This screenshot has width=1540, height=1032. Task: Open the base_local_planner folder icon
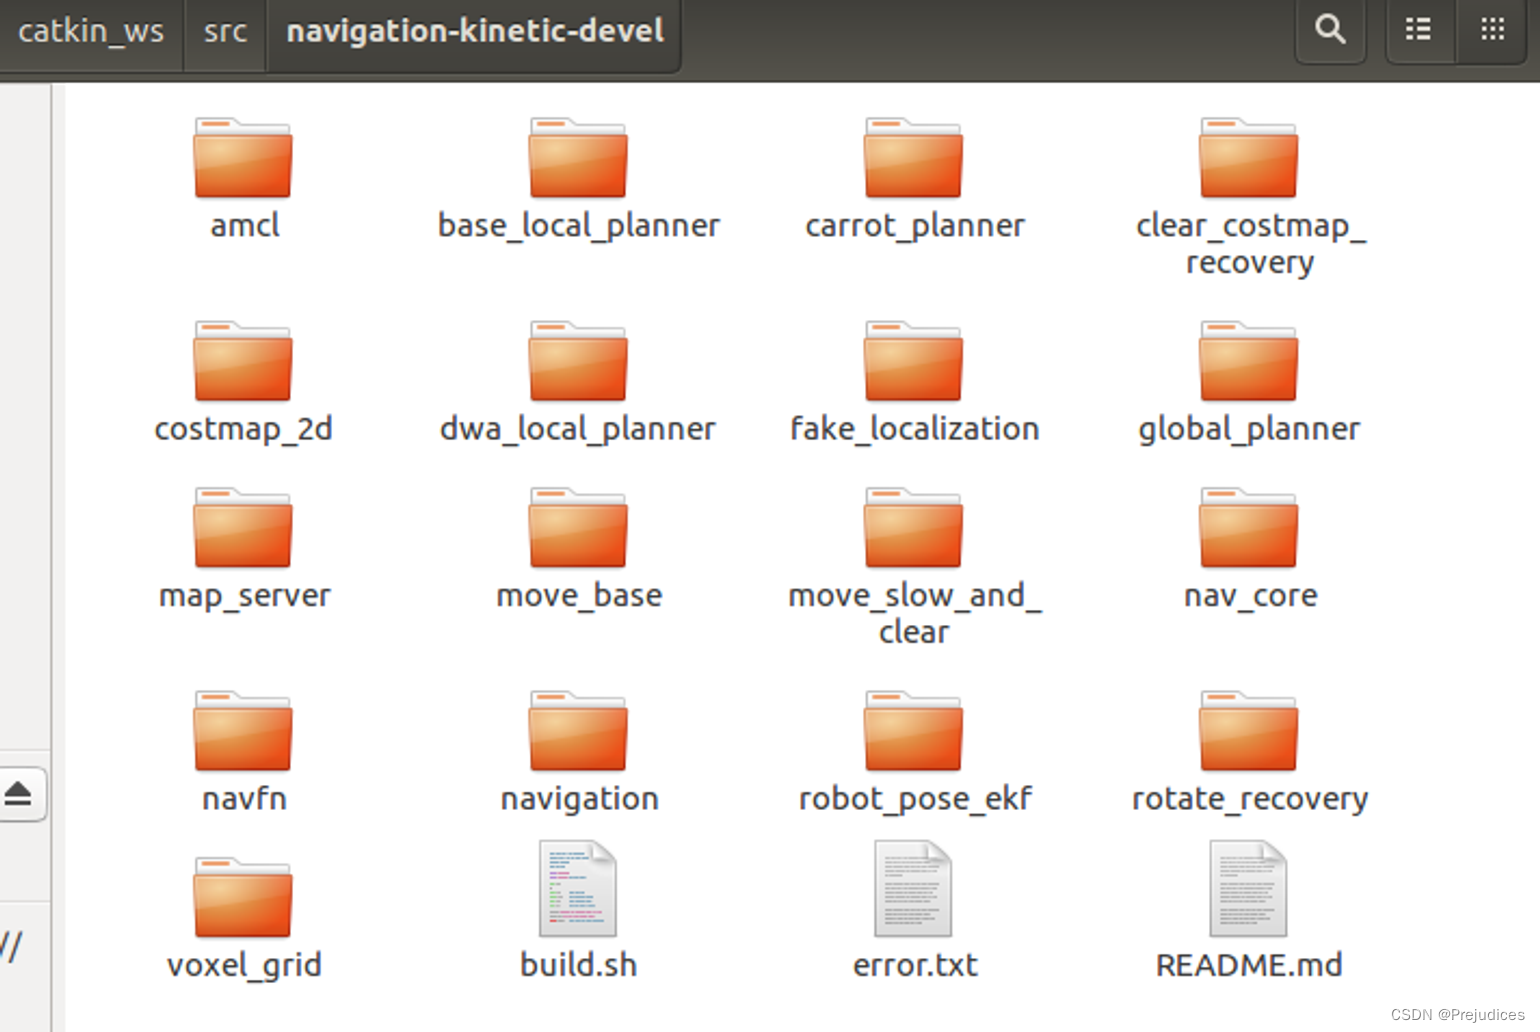pyautogui.click(x=578, y=158)
